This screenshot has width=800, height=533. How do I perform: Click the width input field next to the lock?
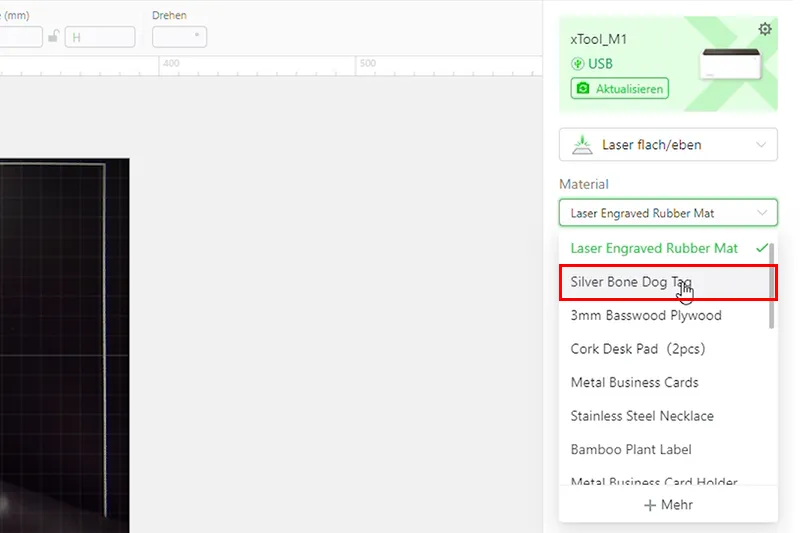tap(20, 37)
